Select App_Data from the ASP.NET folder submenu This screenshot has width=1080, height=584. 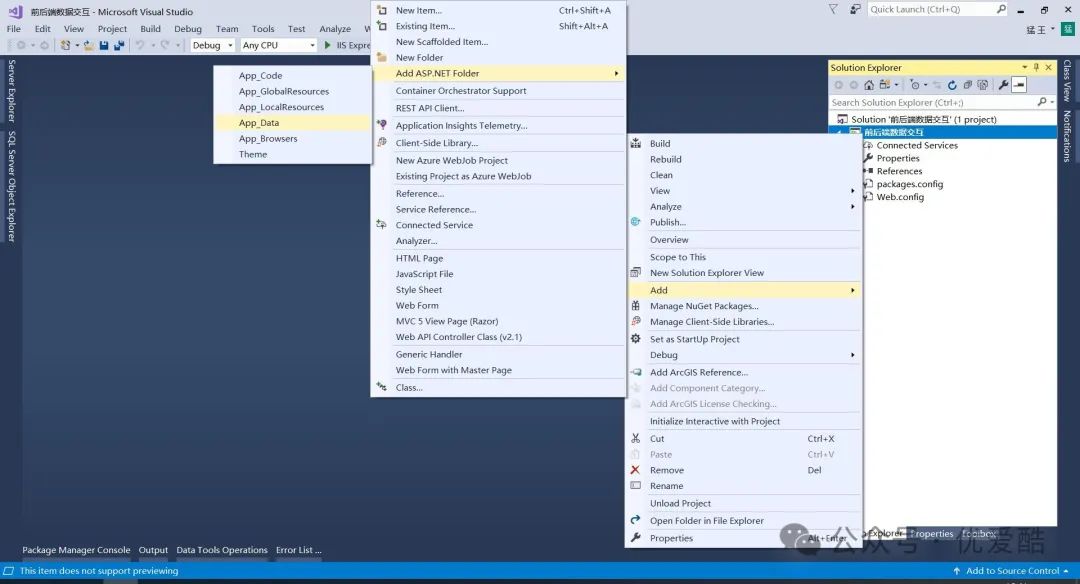click(259, 123)
